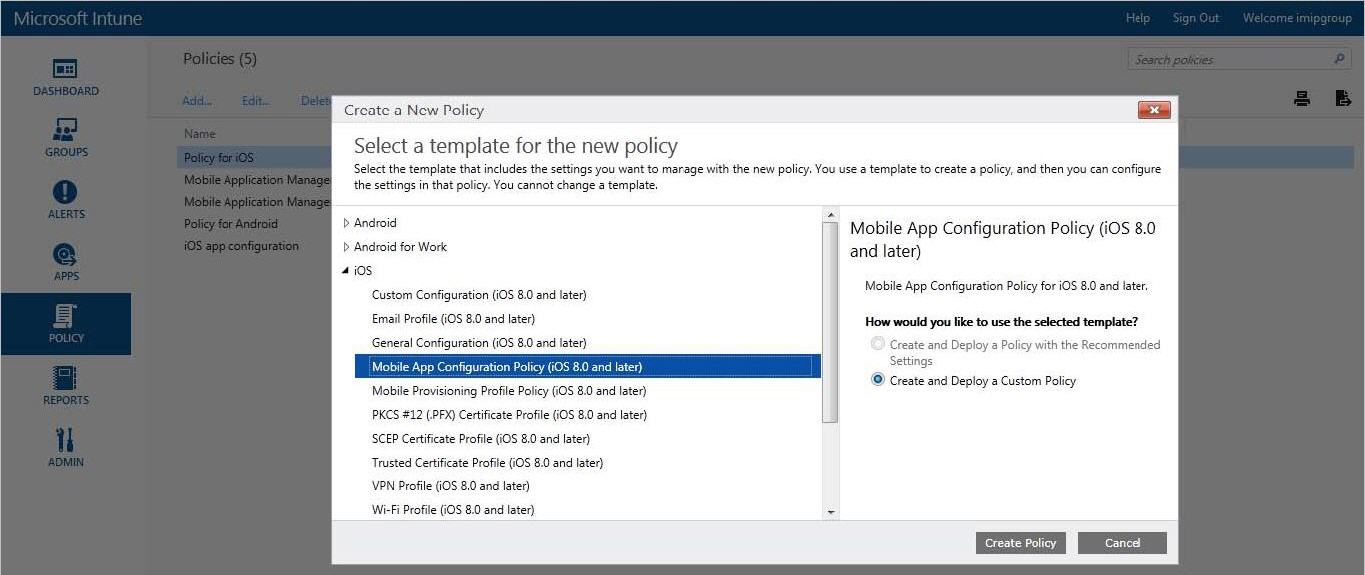Open the Admin tools icon

tap(65, 441)
